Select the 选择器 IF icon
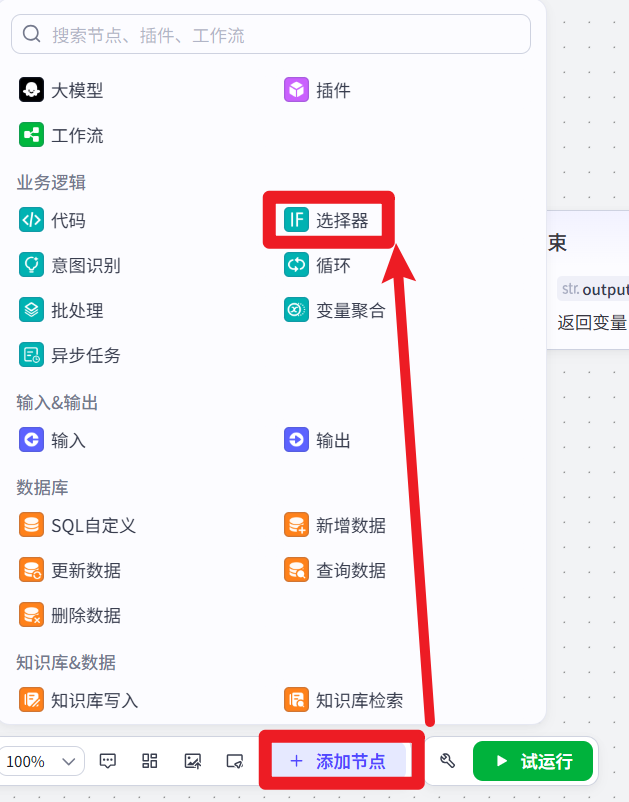The image size is (629, 802). [x=296, y=220]
